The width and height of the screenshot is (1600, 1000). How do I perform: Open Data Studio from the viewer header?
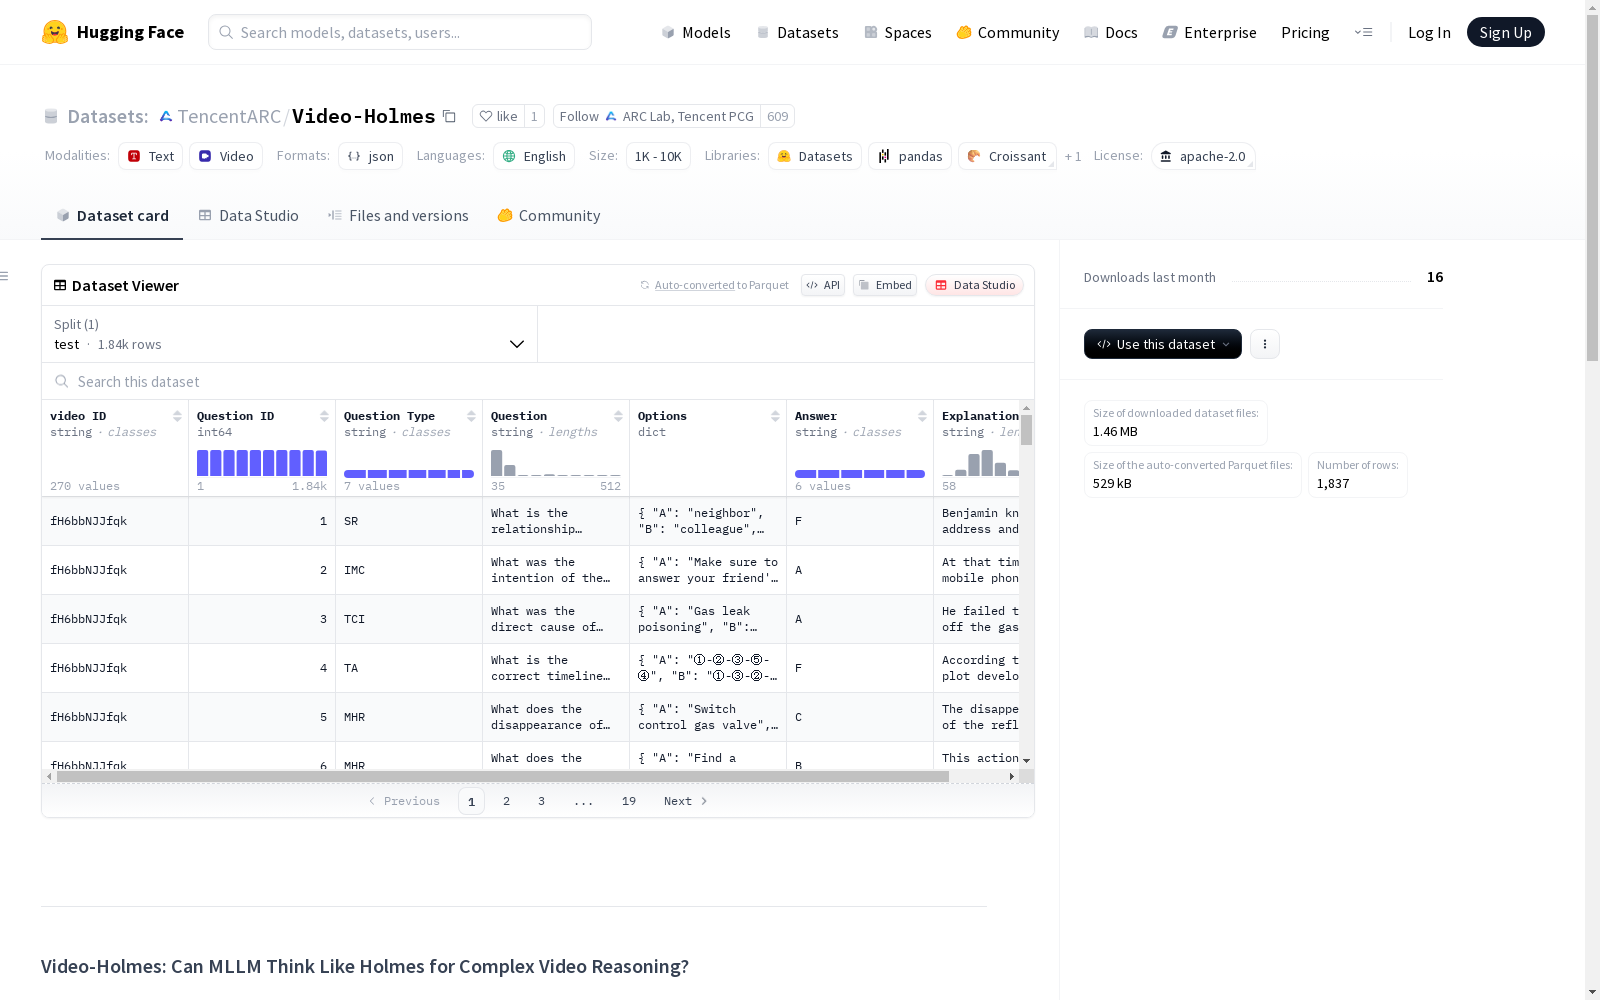tap(974, 285)
